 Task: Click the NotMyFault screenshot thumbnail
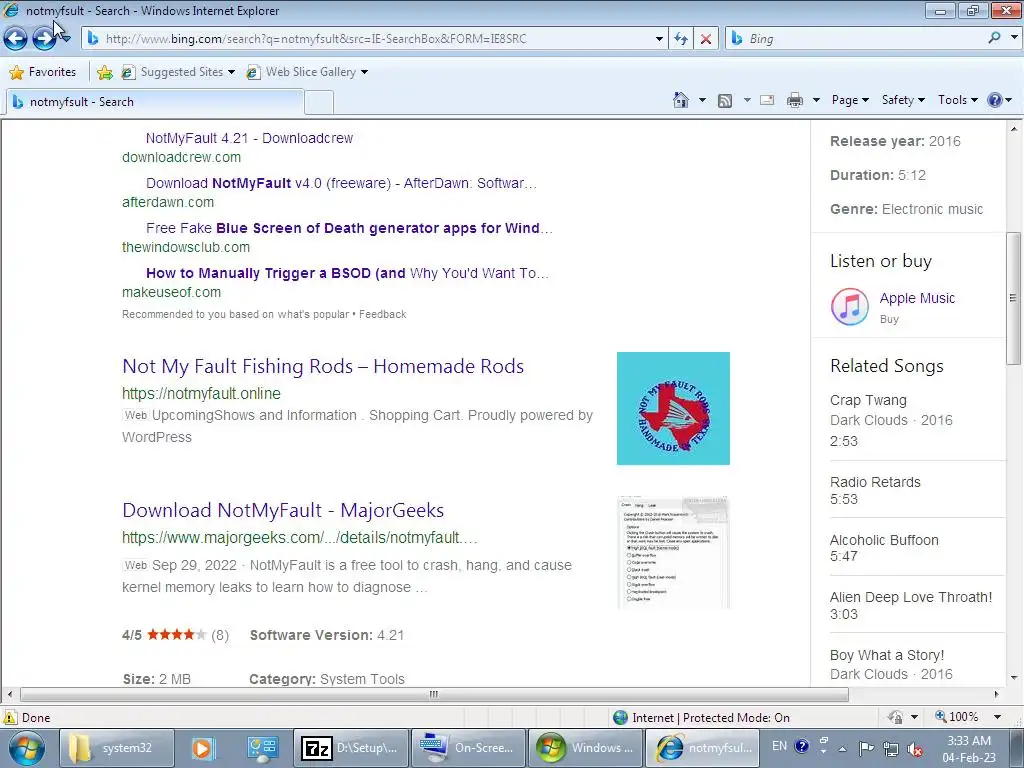(x=673, y=552)
